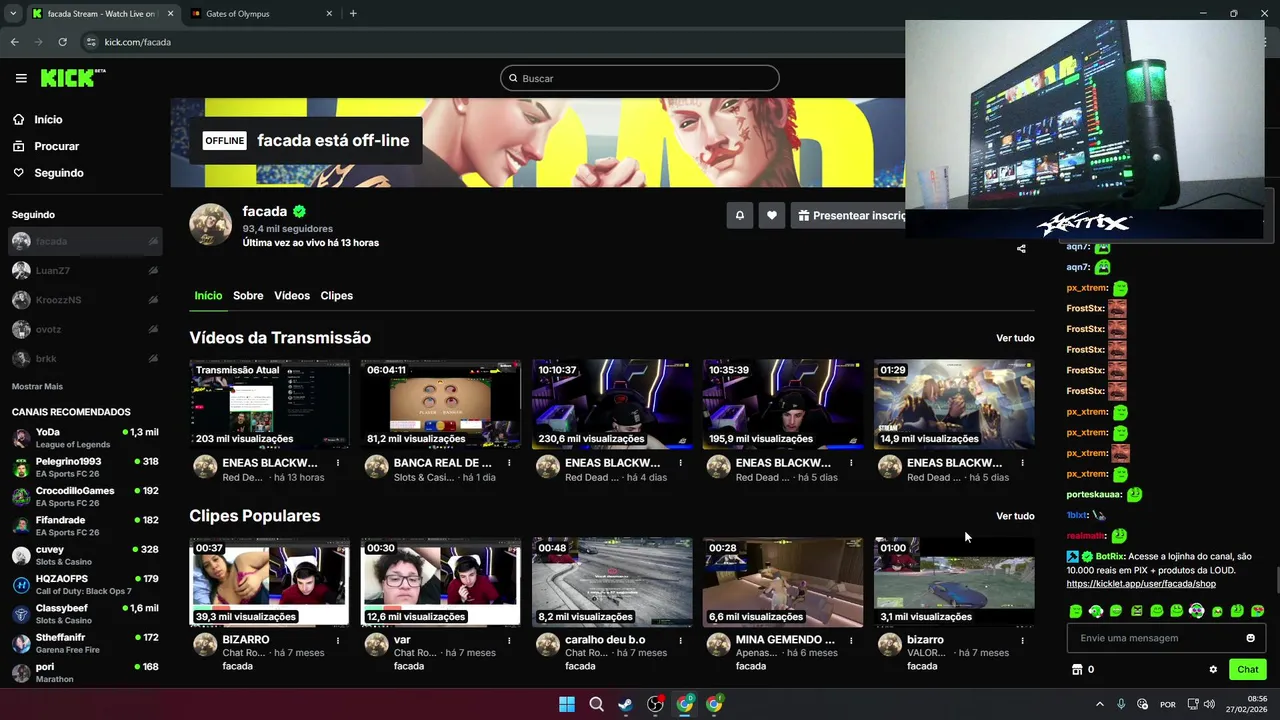The width and height of the screenshot is (1280, 720).
Task: Click the facada profile avatar
Action: [211, 225]
